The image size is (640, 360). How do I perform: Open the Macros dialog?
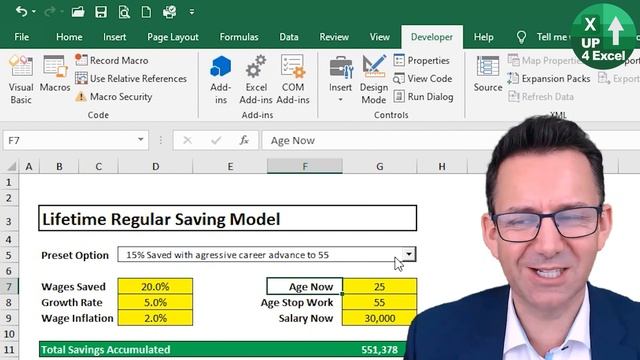[55, 74]
